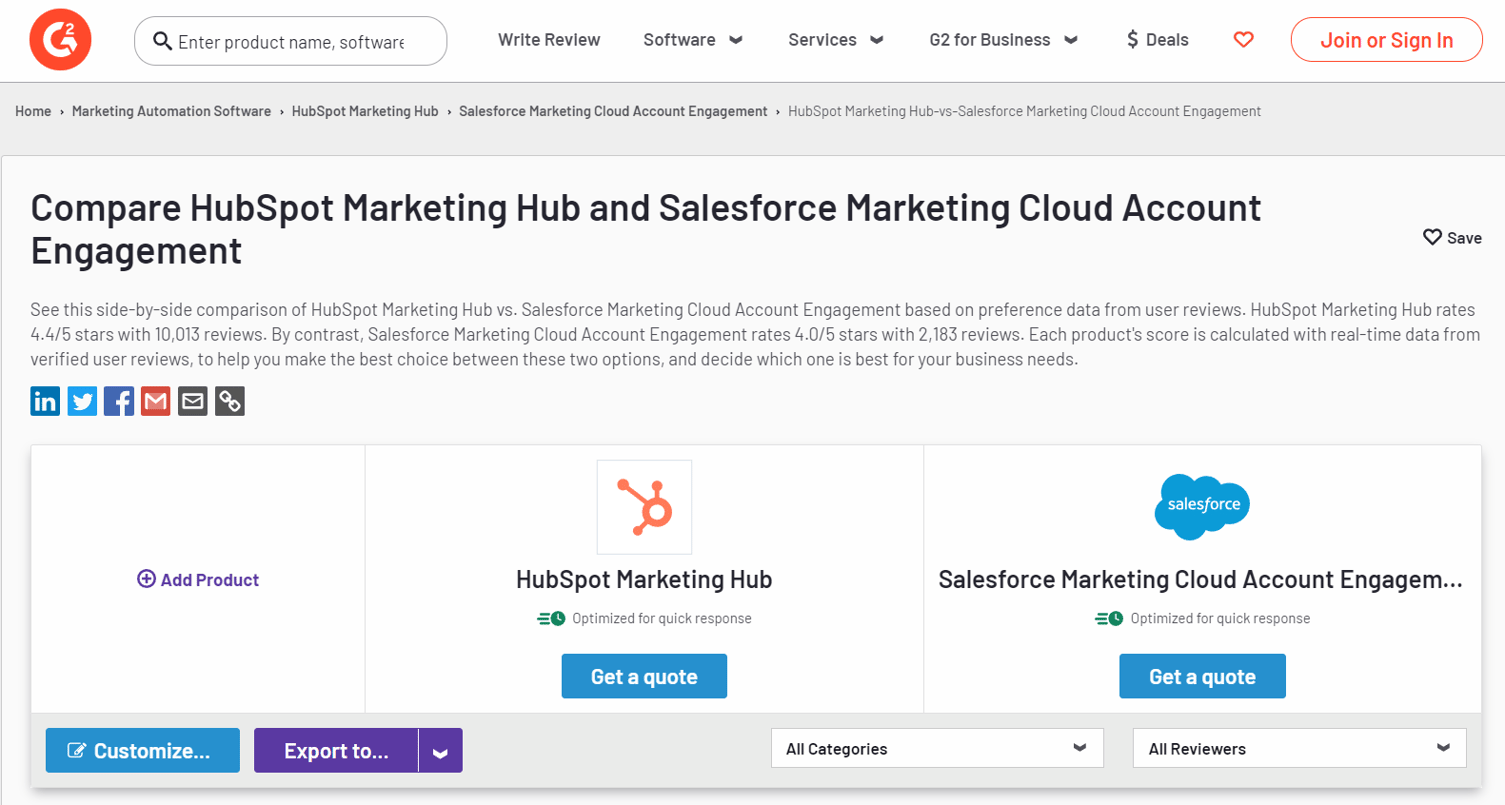Click Join or Sign In
Image resolution: width=1505 pixels, height=805 pixels.
click(1386, 39)
